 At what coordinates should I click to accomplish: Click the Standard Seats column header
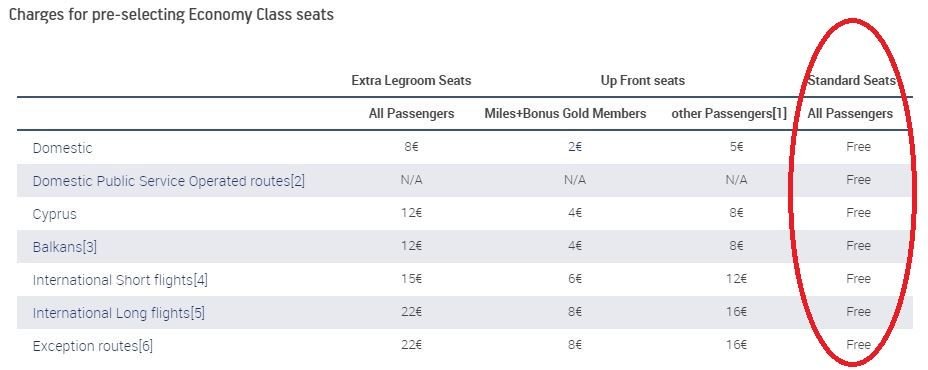coord(851,81)
